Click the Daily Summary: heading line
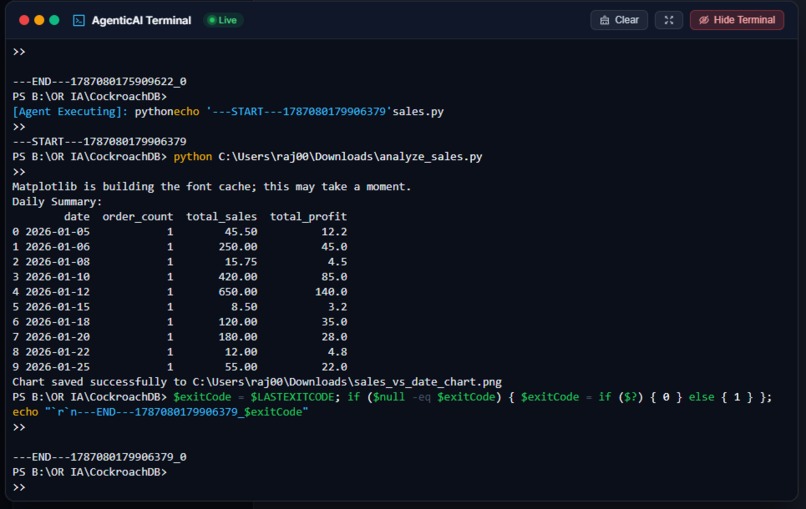The width and height of the screenshot is (806, 509). (x=57, y=202)
